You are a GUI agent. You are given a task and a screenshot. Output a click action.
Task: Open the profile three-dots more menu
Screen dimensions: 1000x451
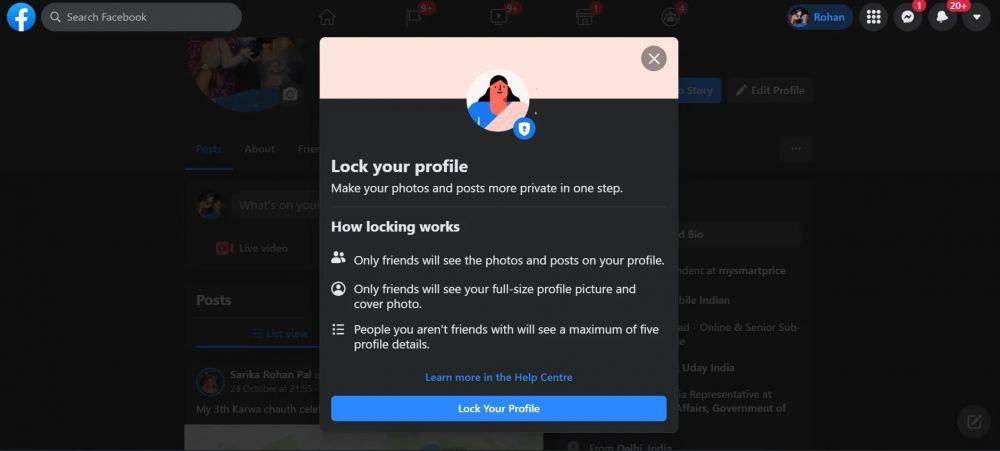tap(796, 149)
